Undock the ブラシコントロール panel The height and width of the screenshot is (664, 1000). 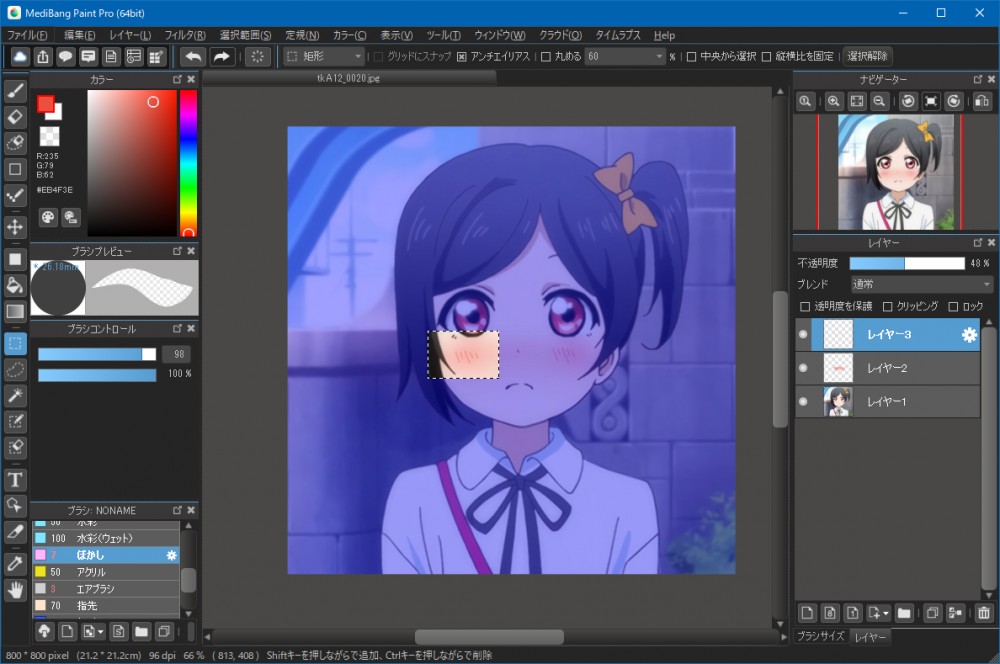click(177, 328)
